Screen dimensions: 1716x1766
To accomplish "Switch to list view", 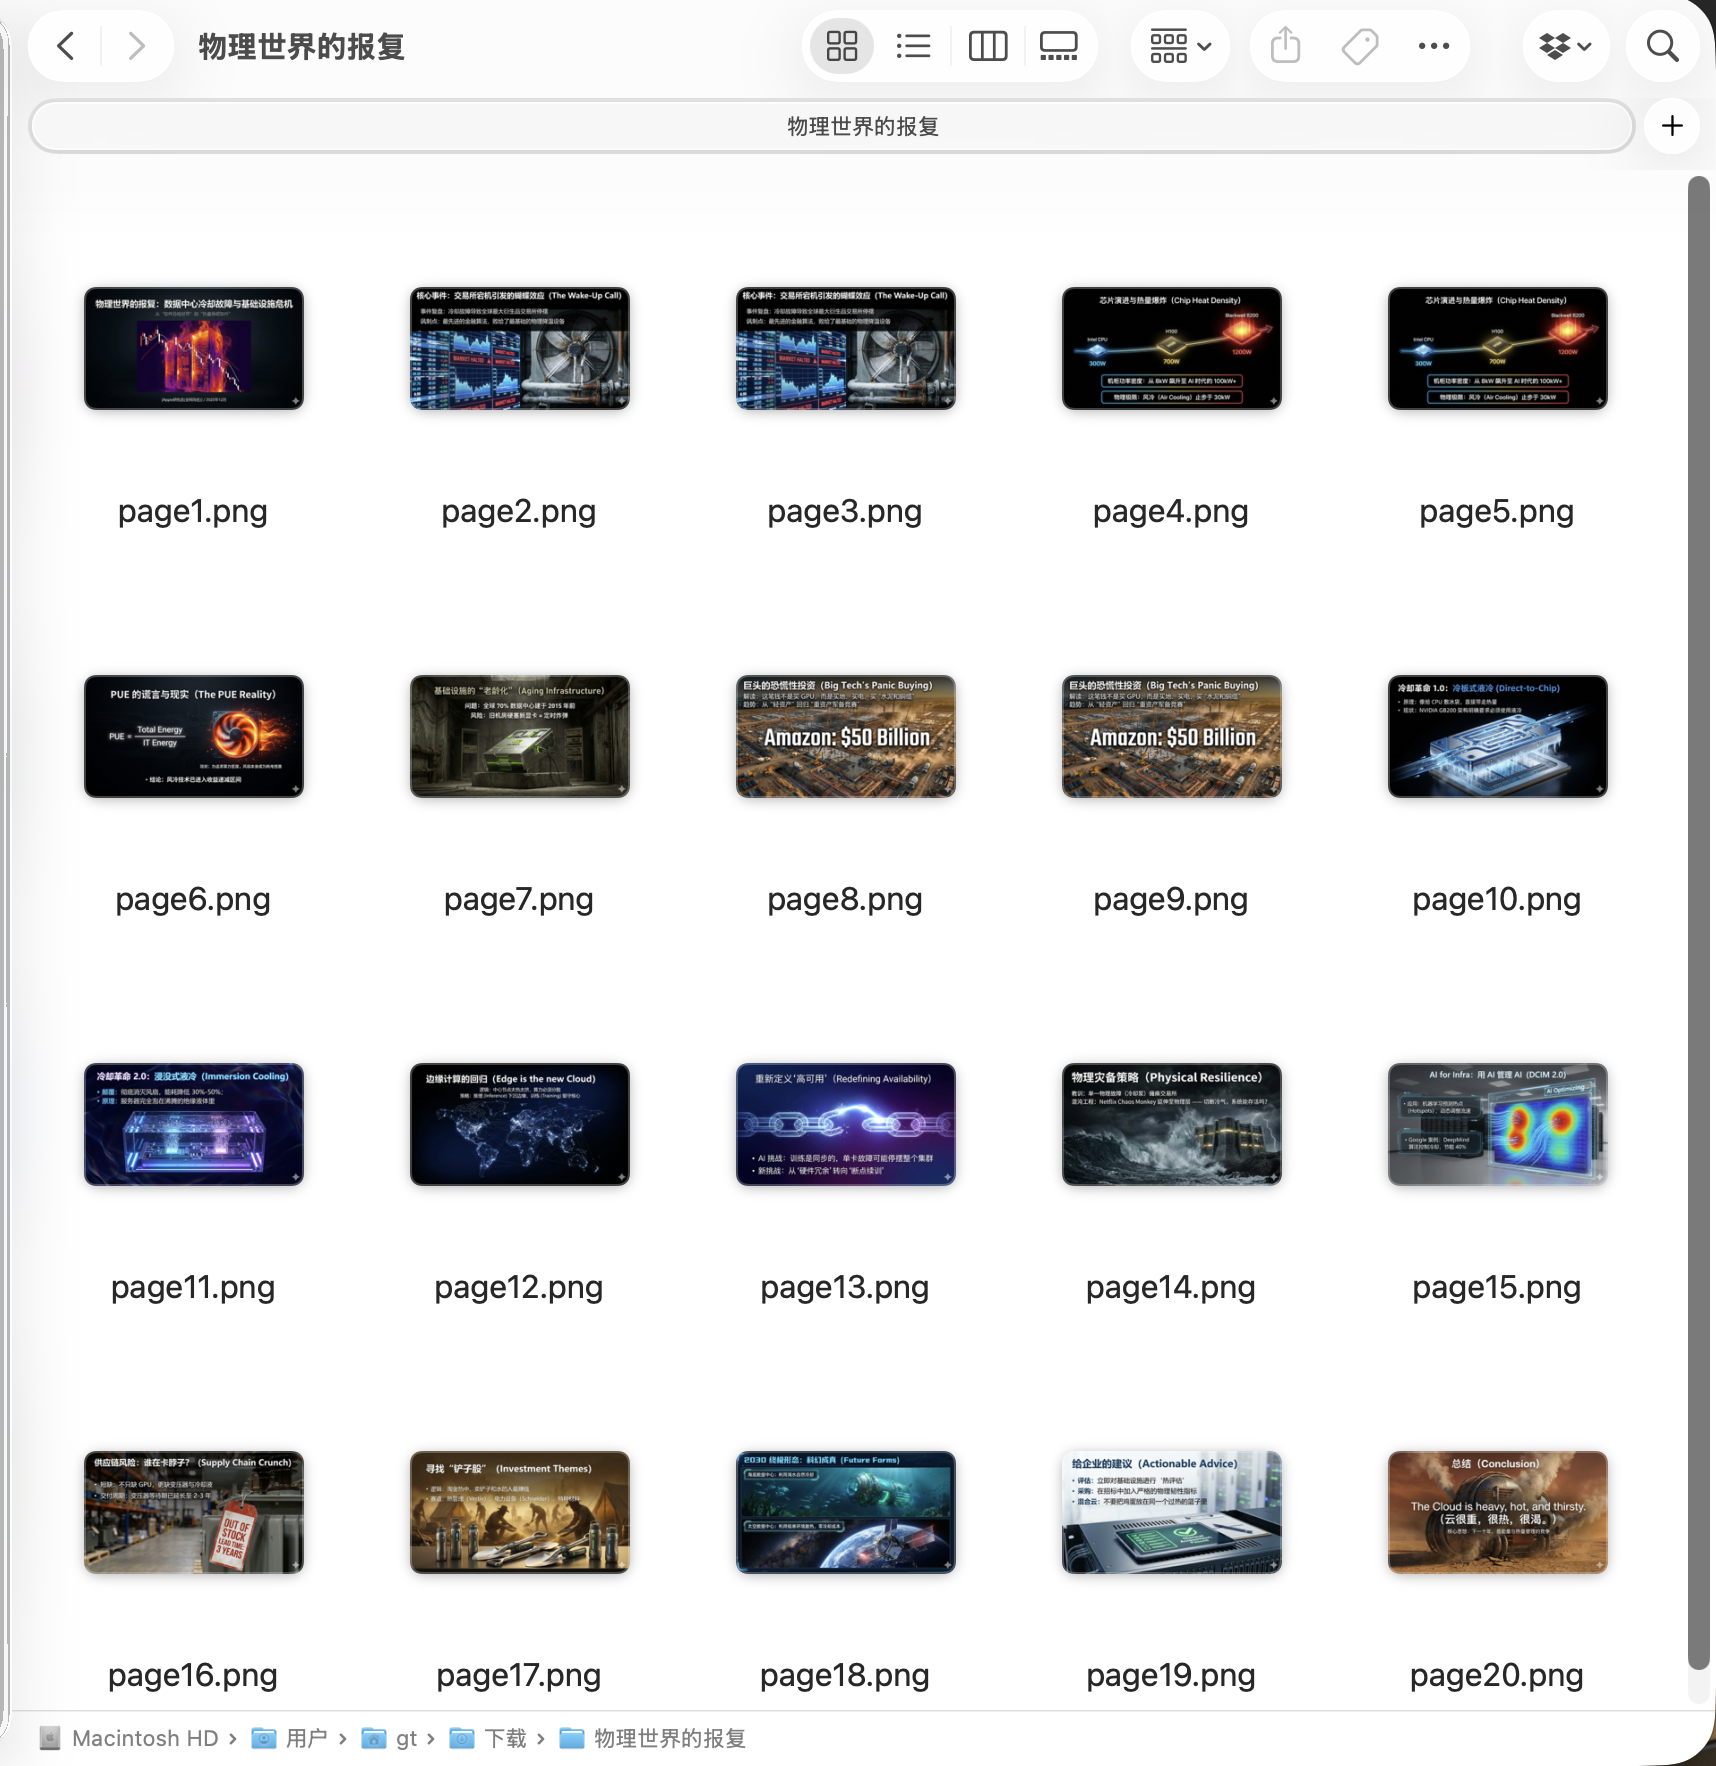I will (913, 46).
